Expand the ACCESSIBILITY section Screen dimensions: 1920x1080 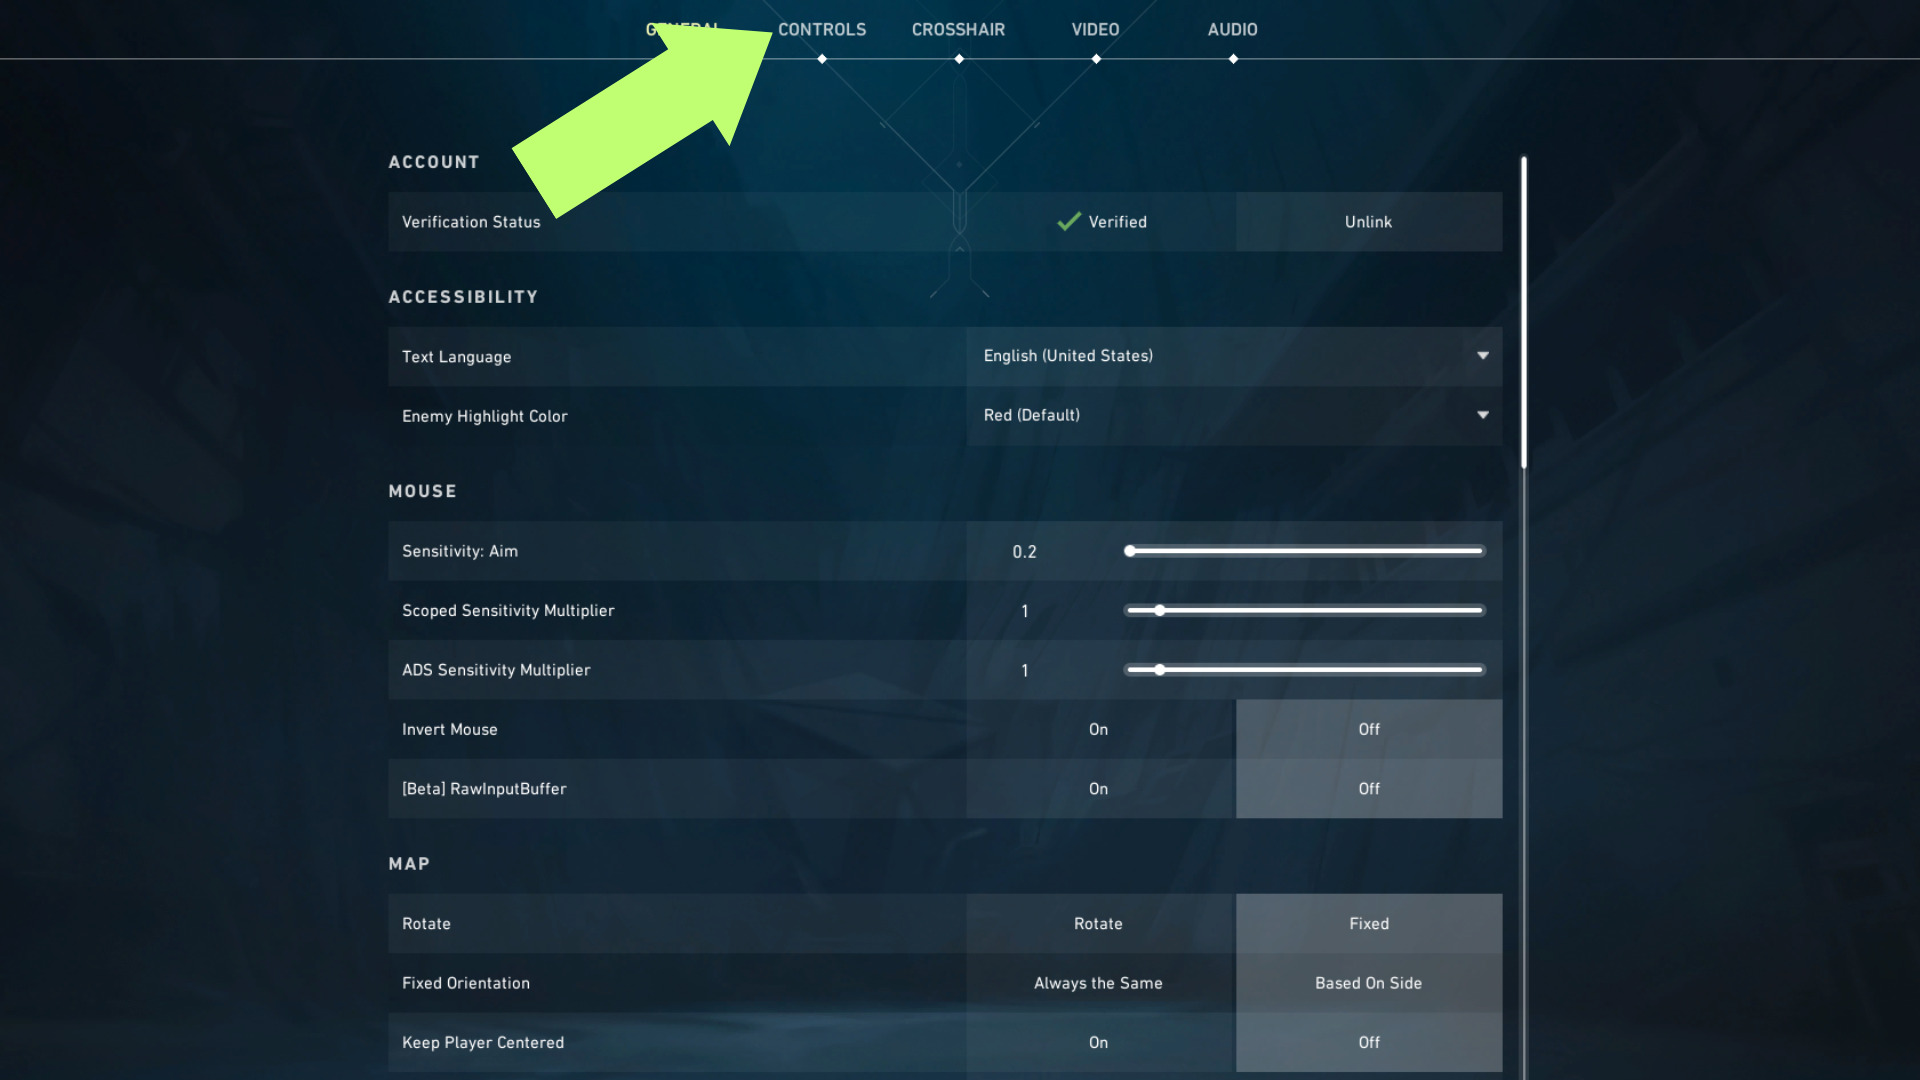pyautogui.click(x=463, y=297)
